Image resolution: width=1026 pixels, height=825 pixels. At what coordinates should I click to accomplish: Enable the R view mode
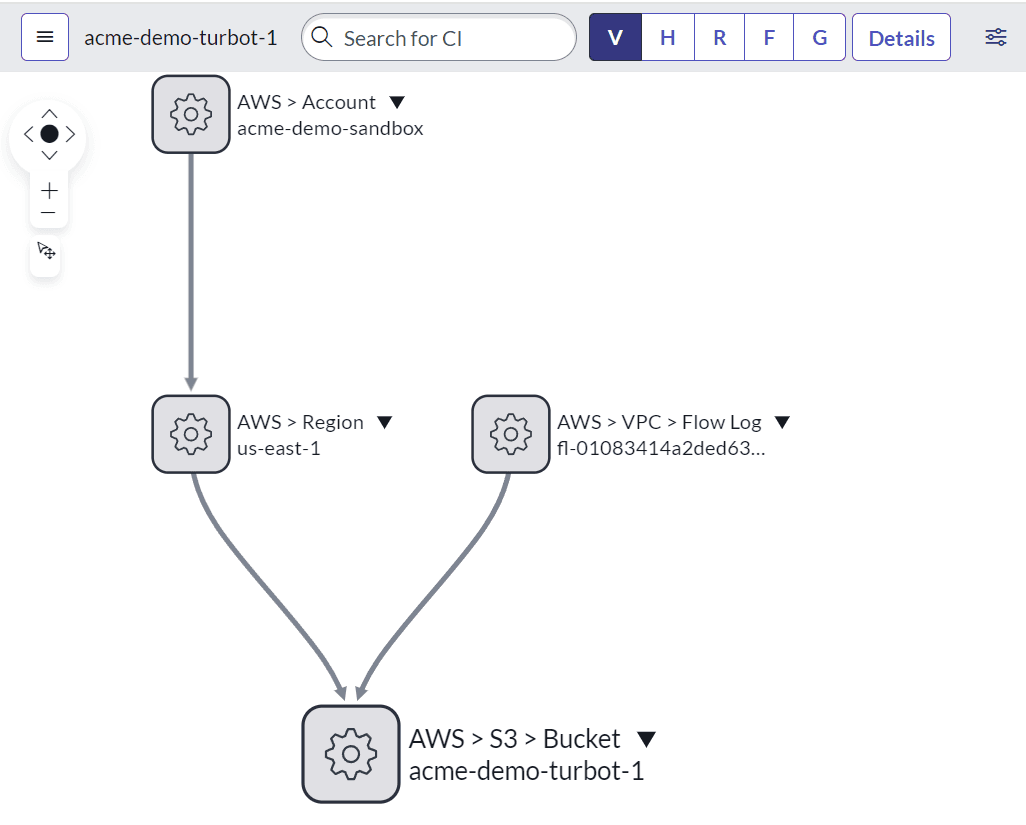coord(718,37)
